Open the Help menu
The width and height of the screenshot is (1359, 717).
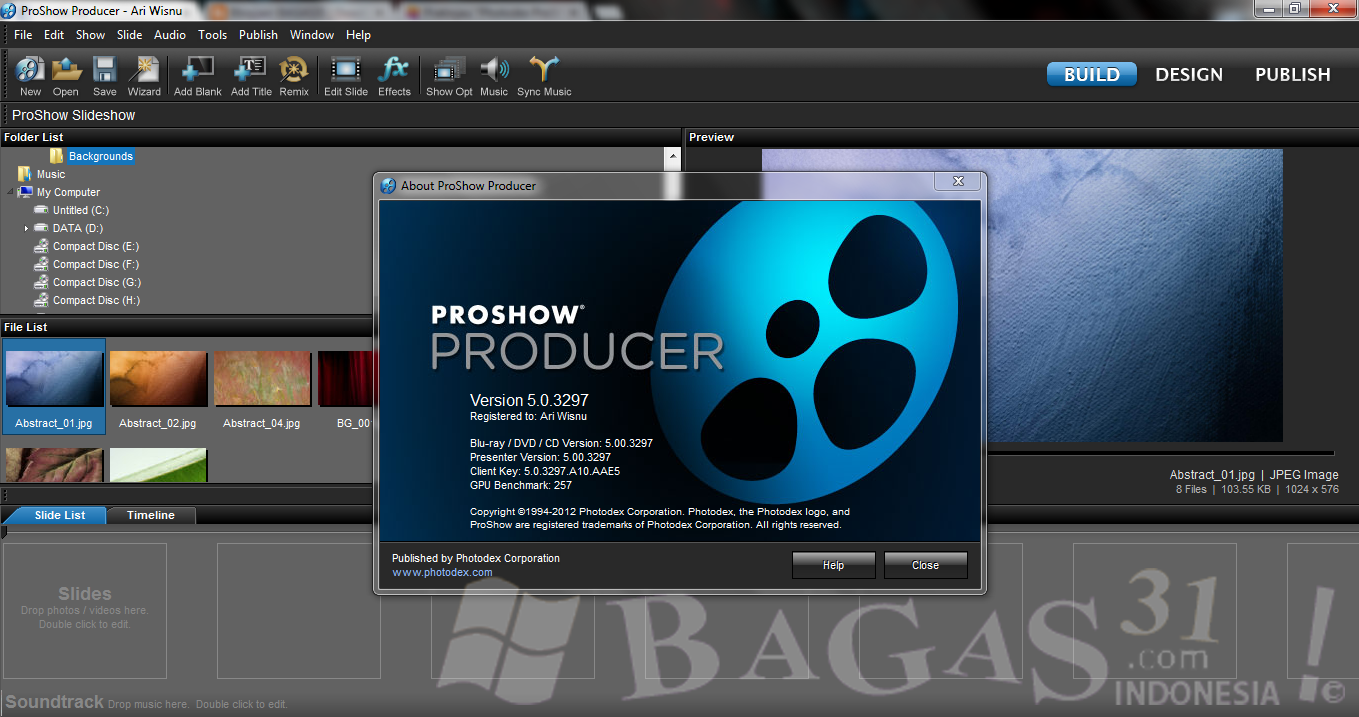pos(358,34)
